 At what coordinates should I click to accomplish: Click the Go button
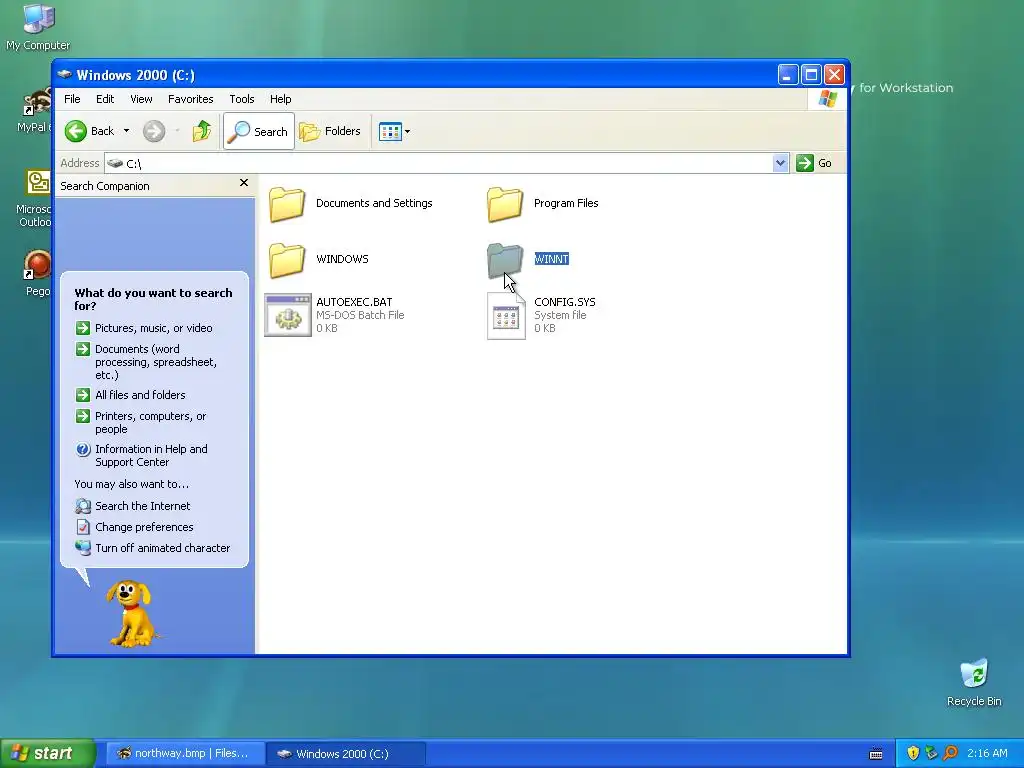click(814, 163)
